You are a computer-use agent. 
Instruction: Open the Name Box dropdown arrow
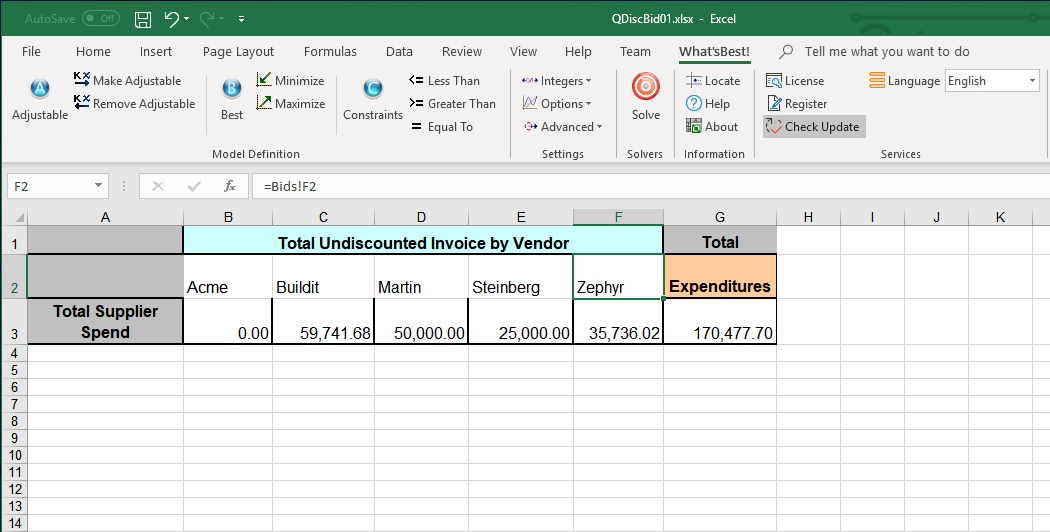click(x=98, y=186)
